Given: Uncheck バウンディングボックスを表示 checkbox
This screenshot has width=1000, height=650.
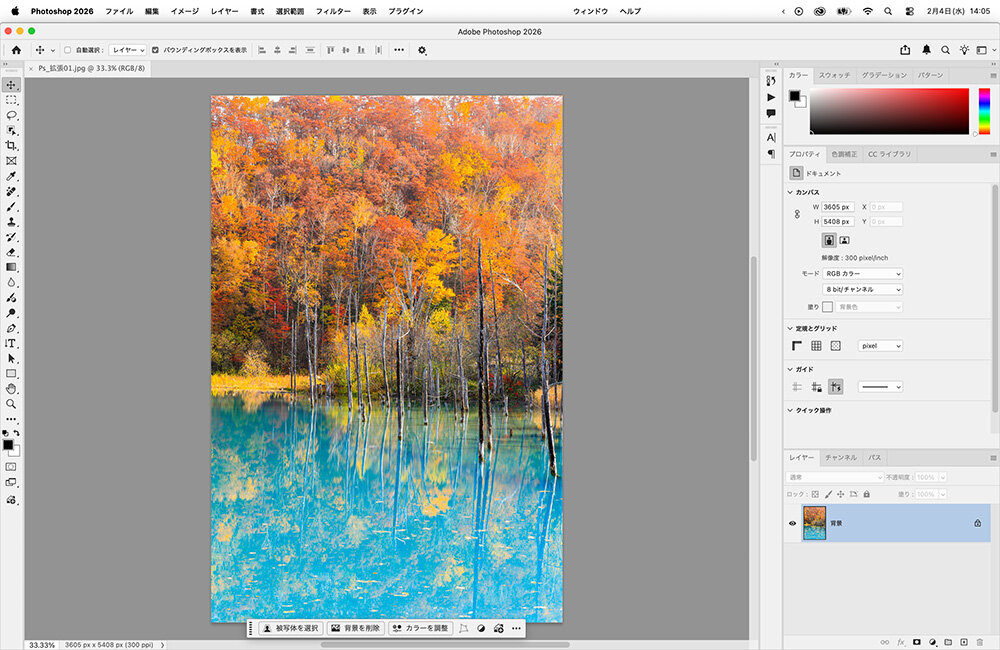Looking at the screenshot, I should point(155,50).
